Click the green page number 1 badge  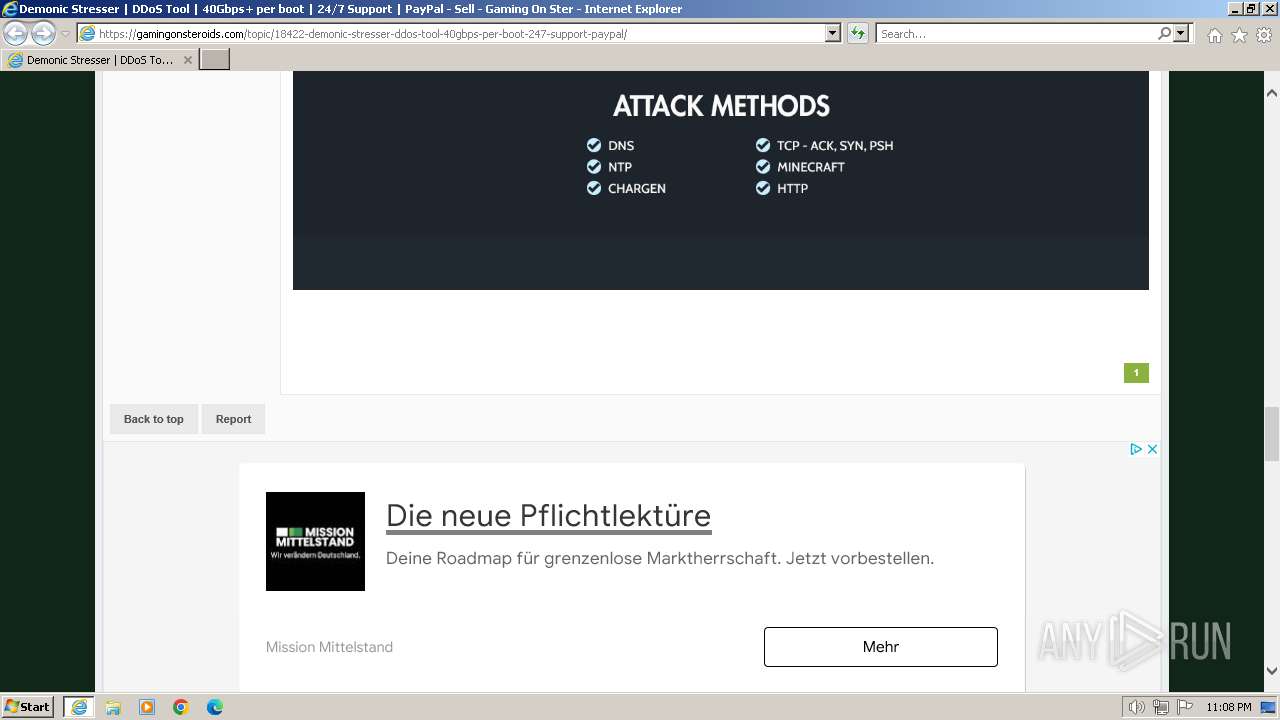[x=1136, y=373]
